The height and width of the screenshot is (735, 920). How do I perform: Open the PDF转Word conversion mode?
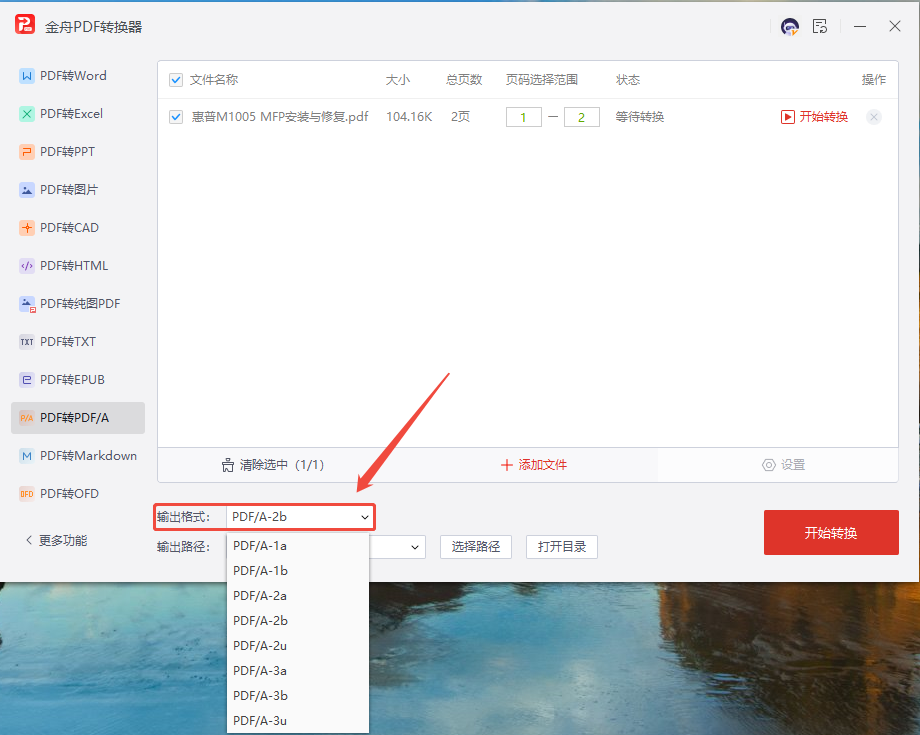78,76
